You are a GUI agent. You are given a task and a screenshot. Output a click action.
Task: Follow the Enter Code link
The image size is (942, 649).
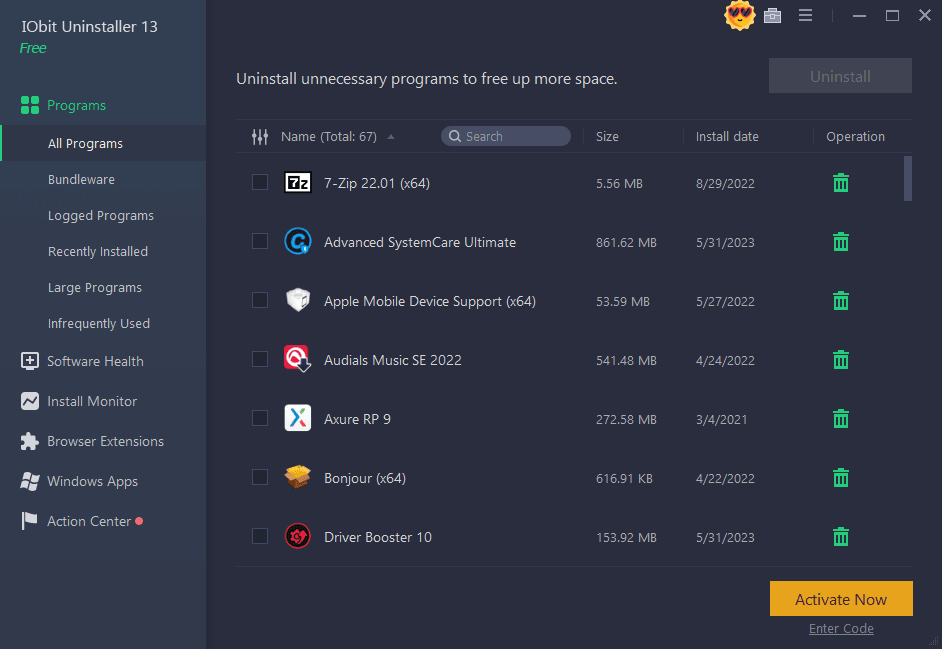click(x=841, y=629)
